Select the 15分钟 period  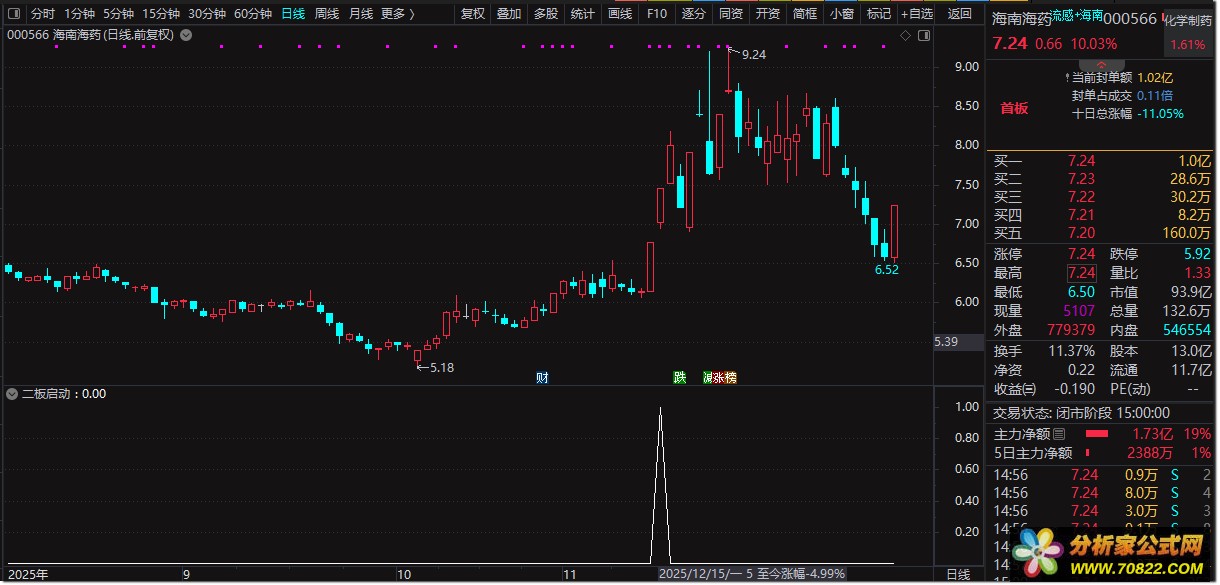161,14
